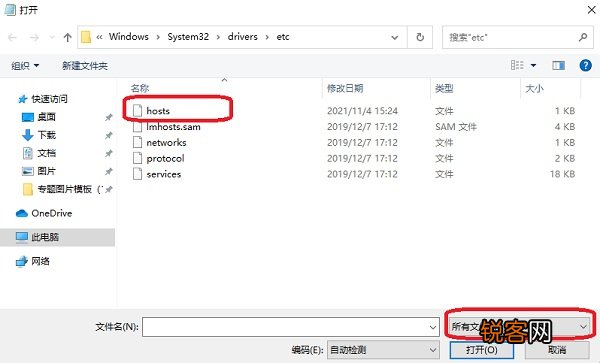This screenshot has width=600, height=363.
Task: Click SAM 文件 type cell
Action: (455, 127)
